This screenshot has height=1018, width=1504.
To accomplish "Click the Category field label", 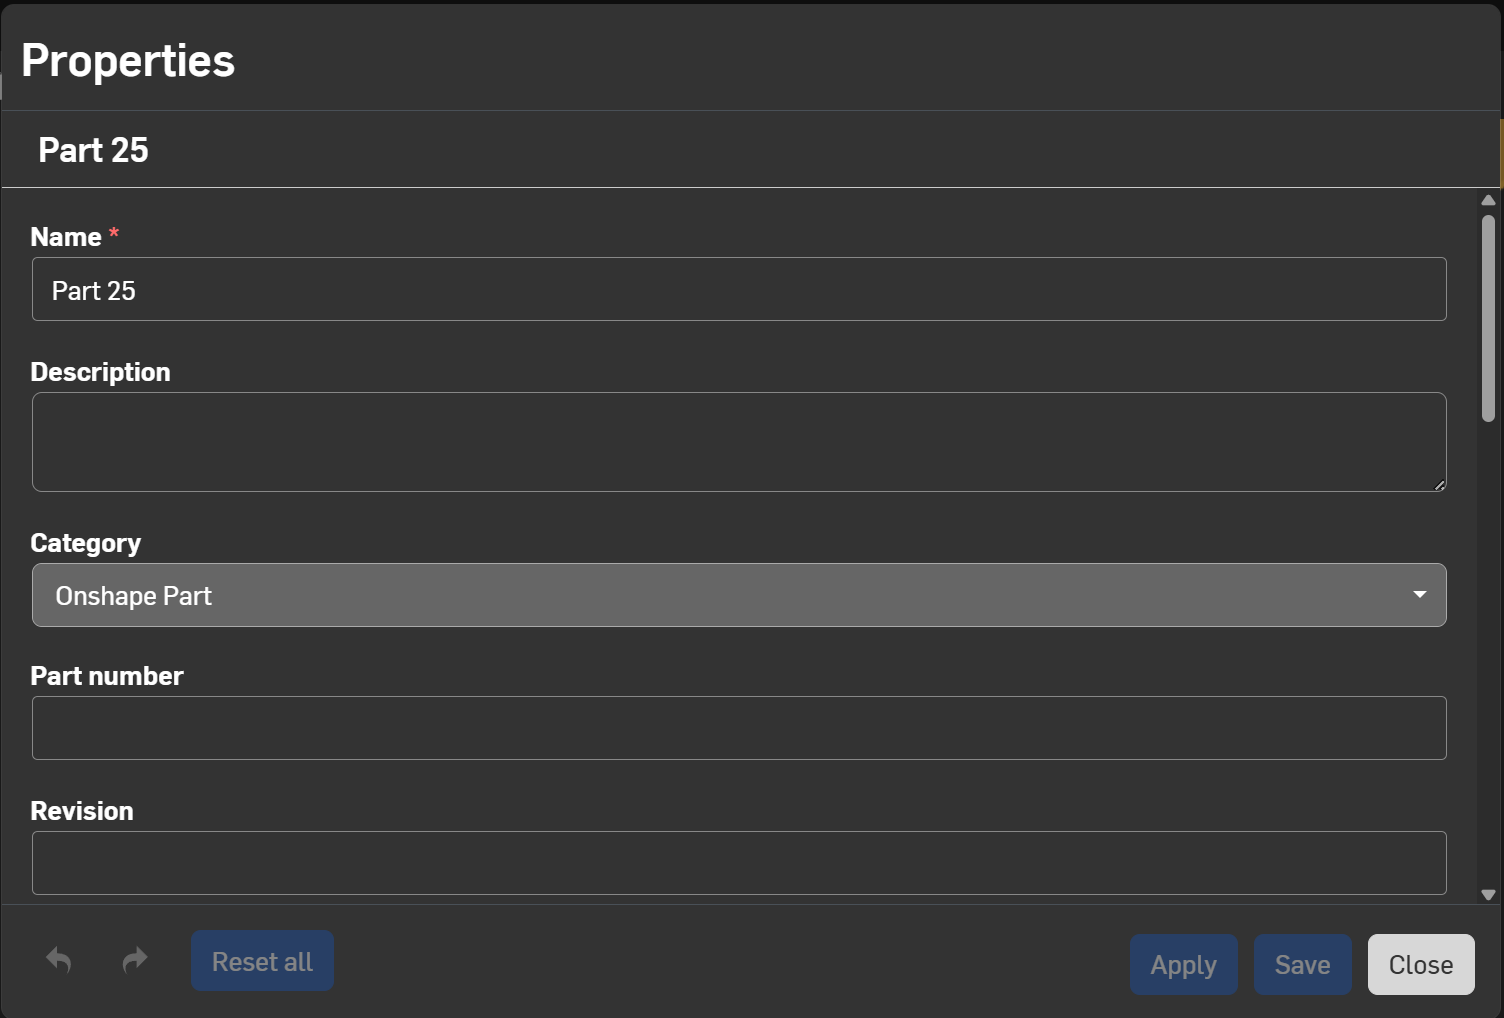I will 85,543.
